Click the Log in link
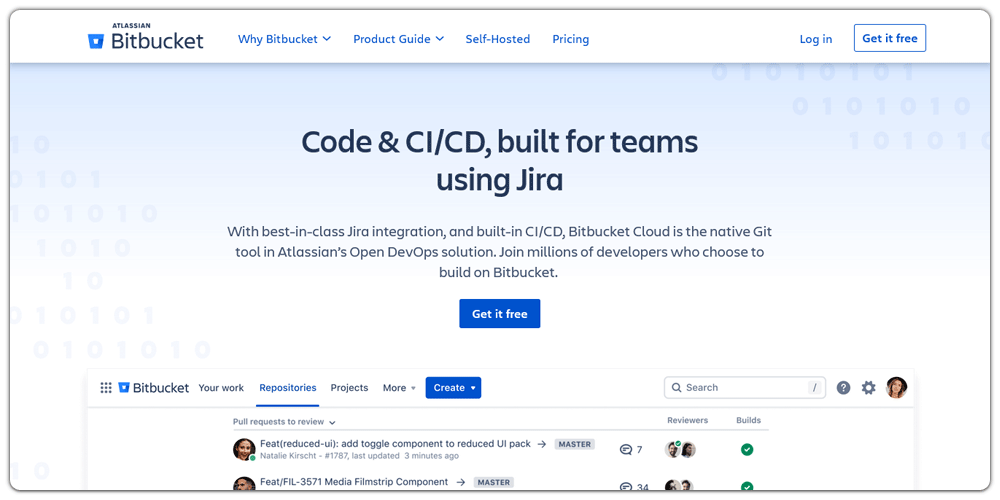1000x500 pixels. pos(816,39)
